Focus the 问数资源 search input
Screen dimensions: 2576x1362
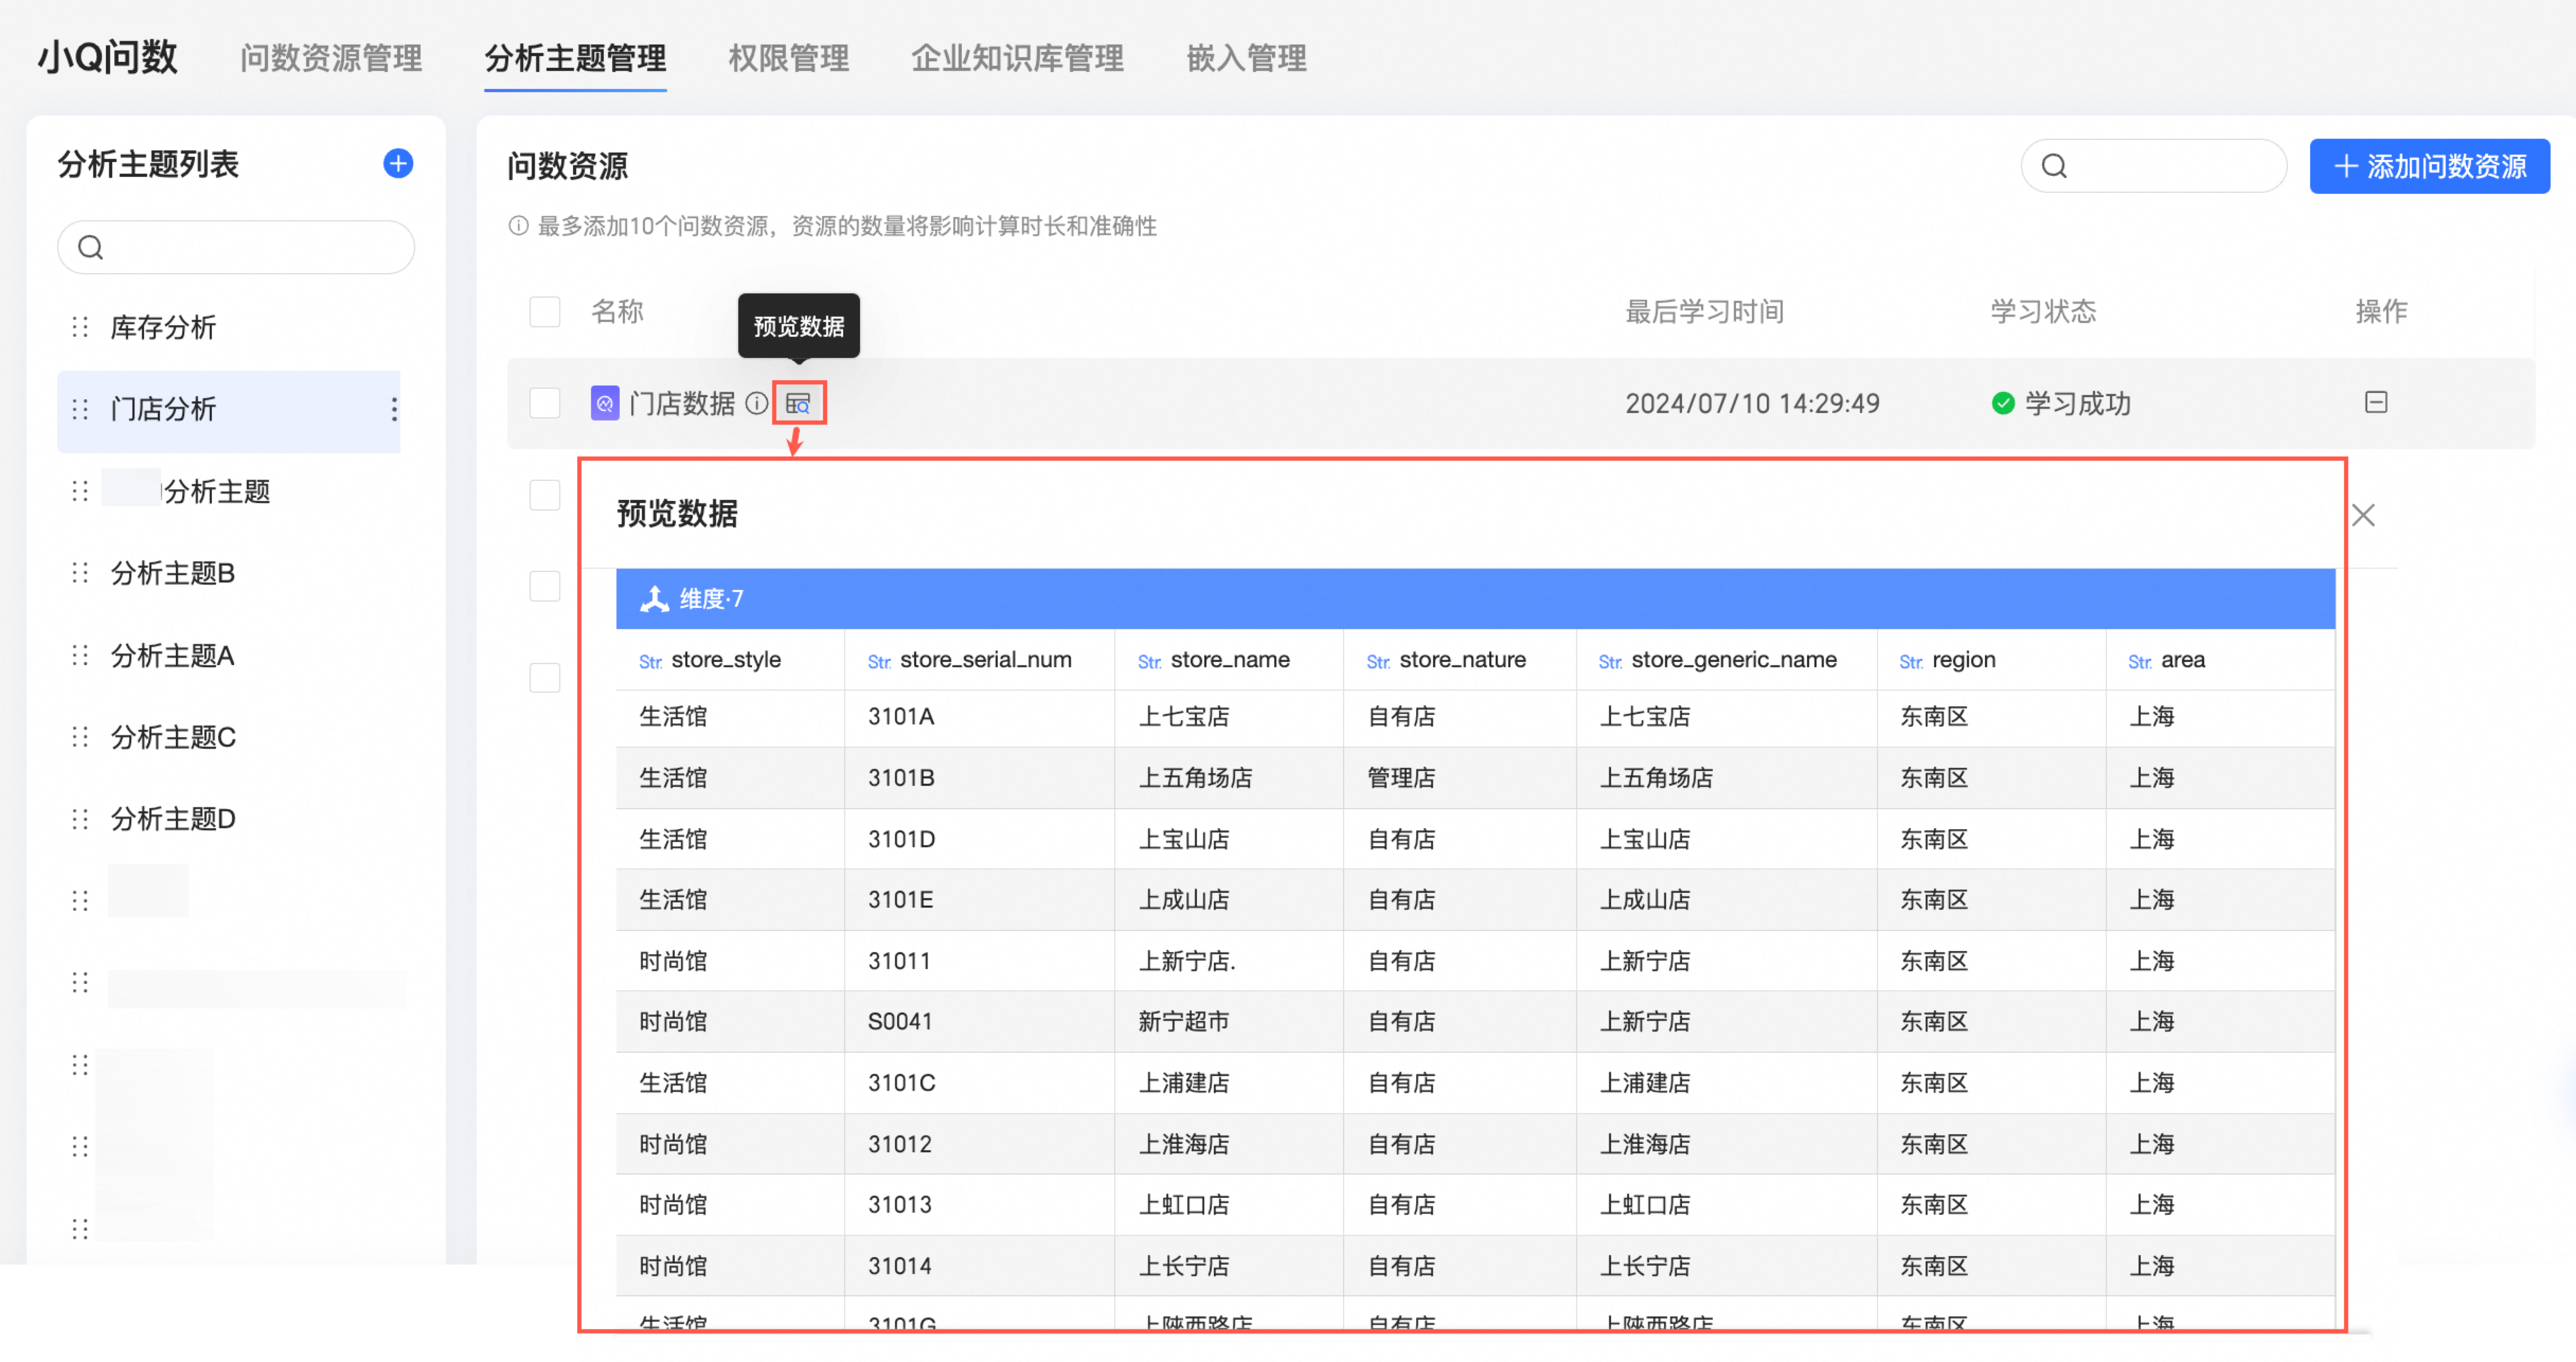pyautogui.click(x=2154, y=166)
